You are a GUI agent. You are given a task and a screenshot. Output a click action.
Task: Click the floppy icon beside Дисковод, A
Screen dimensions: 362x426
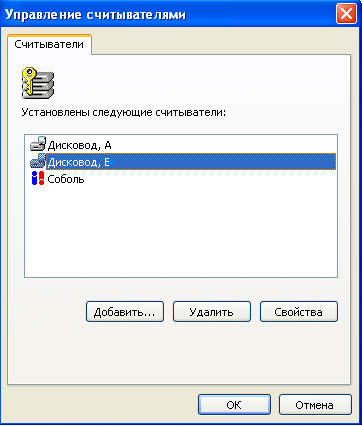point(38,145)
